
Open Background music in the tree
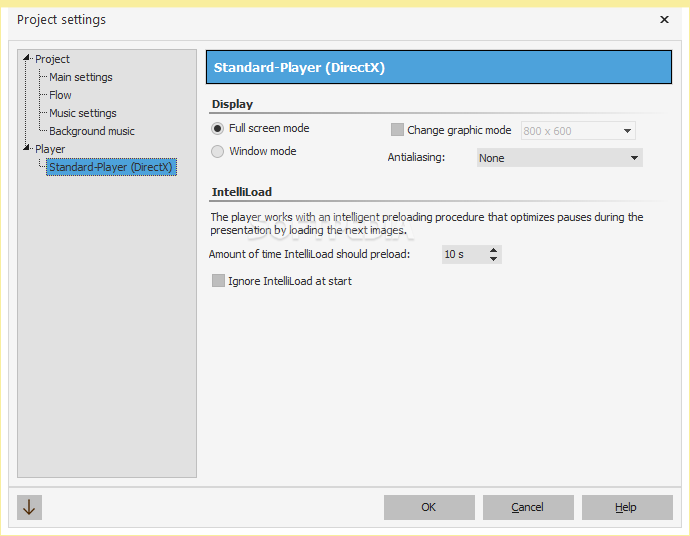tap(92, 131)
